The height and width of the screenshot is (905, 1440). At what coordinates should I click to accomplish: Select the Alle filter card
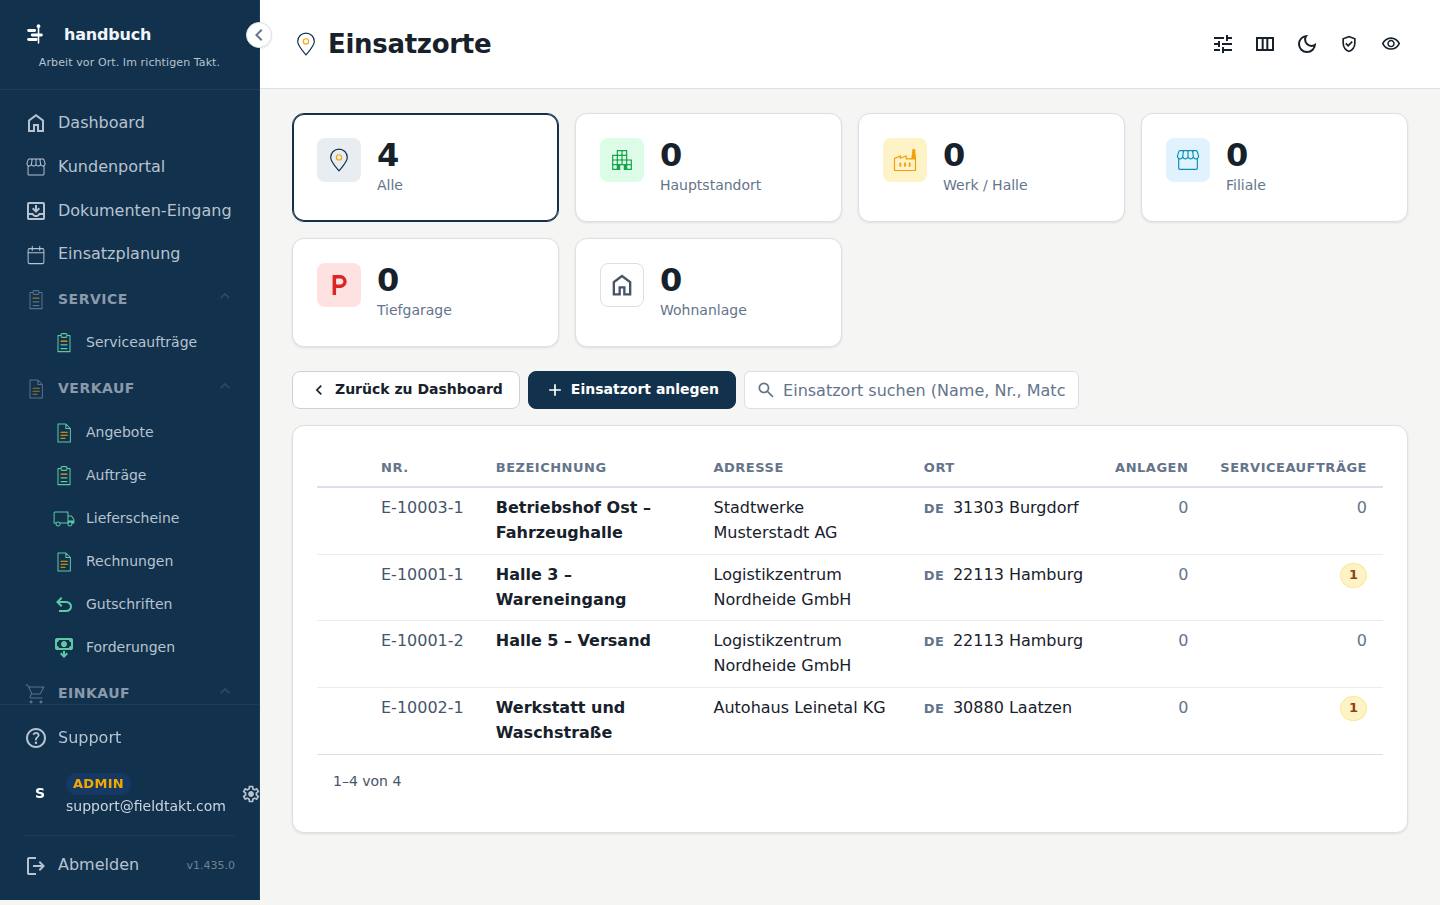coord(425,167)
